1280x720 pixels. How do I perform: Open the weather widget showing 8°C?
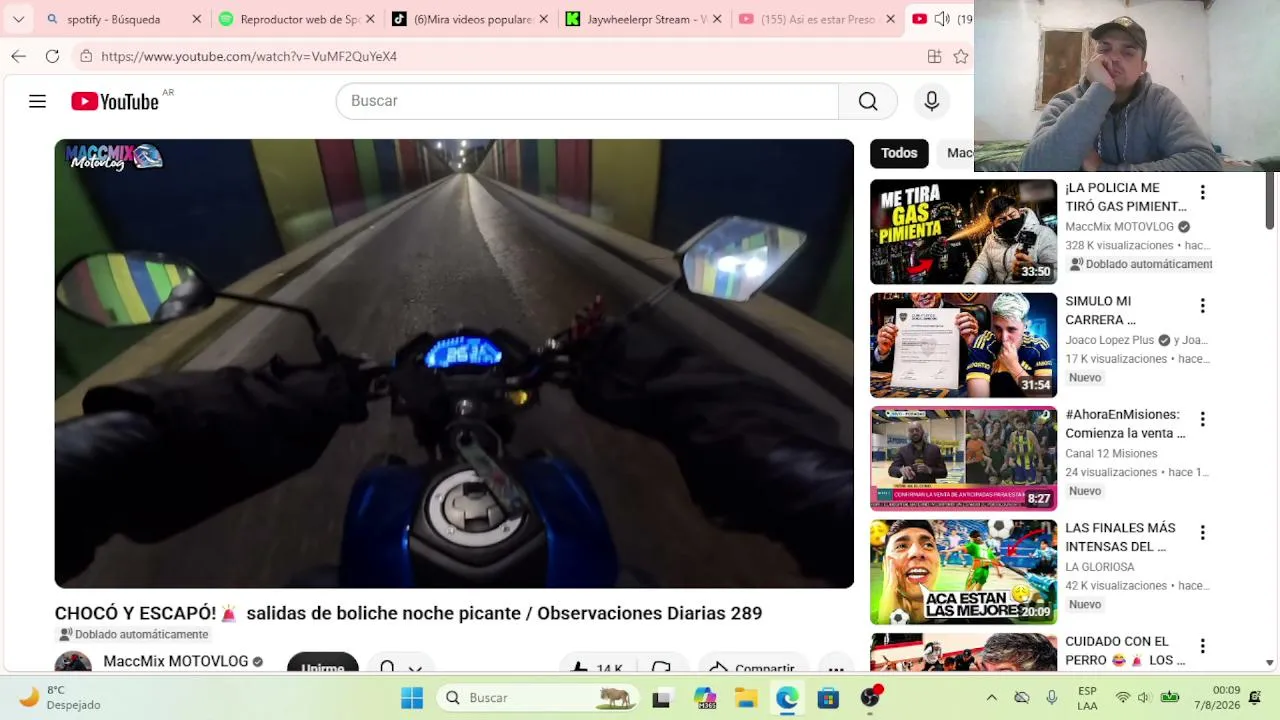(60, 697)
